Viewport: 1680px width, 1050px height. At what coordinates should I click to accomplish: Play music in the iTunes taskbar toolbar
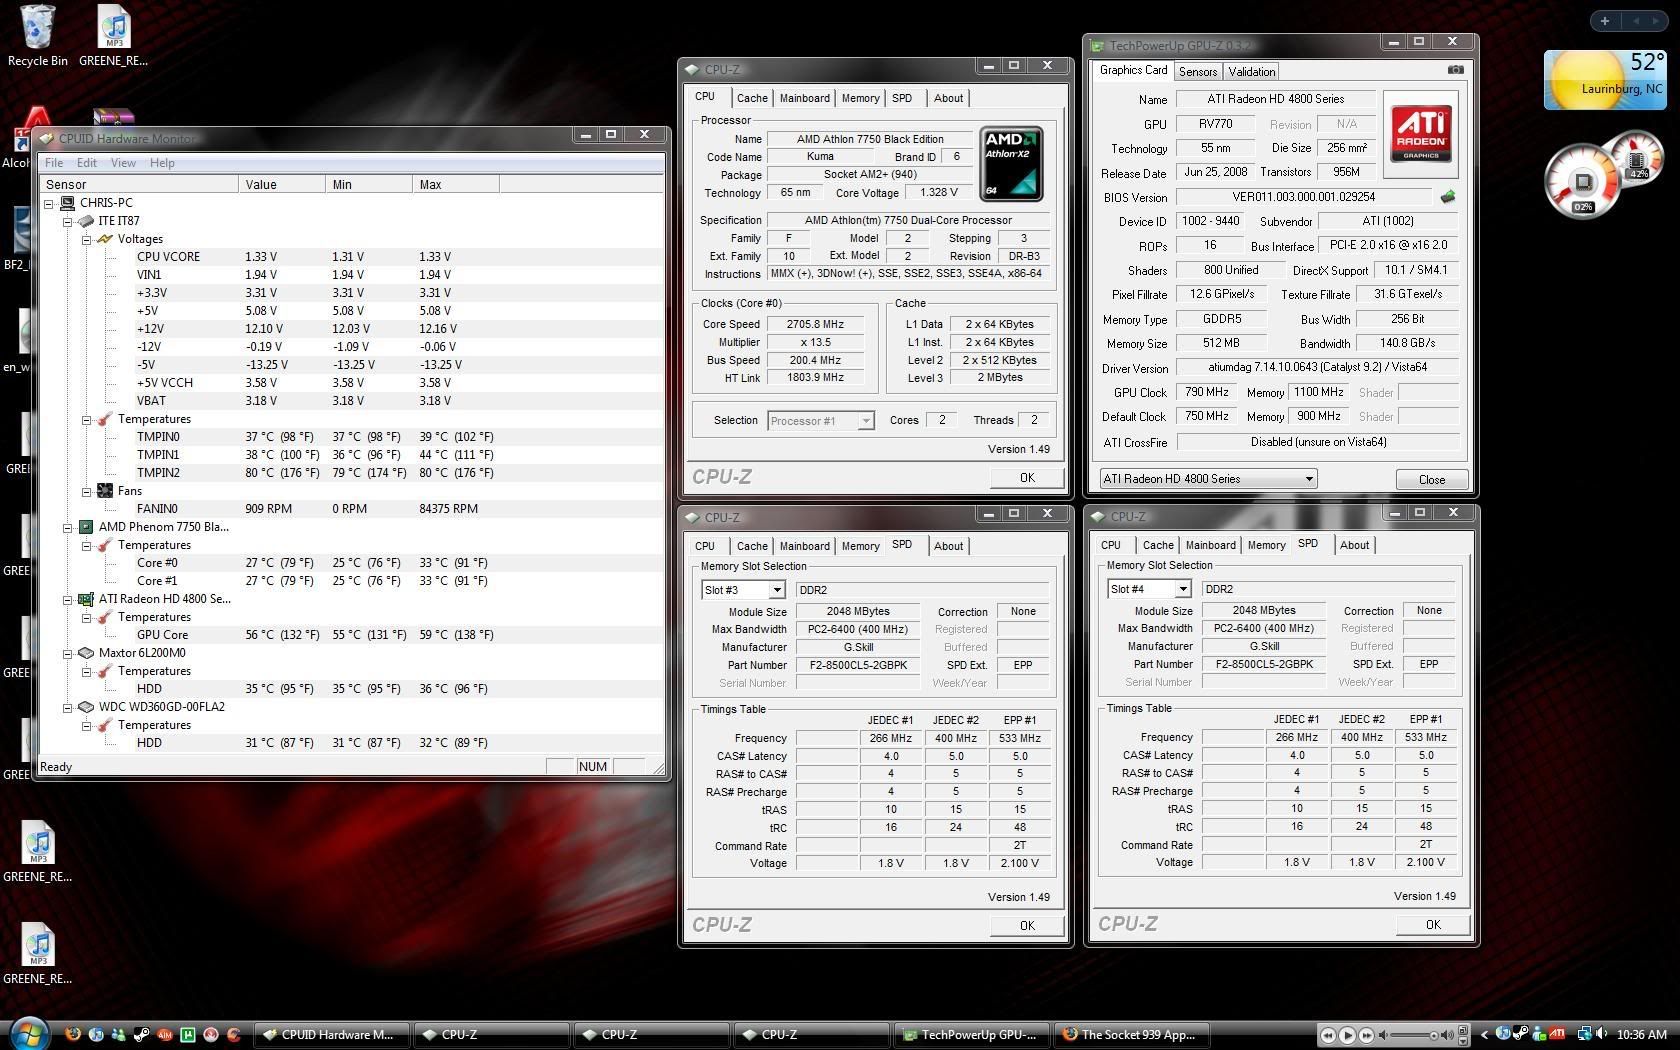pos(1347,1035)
